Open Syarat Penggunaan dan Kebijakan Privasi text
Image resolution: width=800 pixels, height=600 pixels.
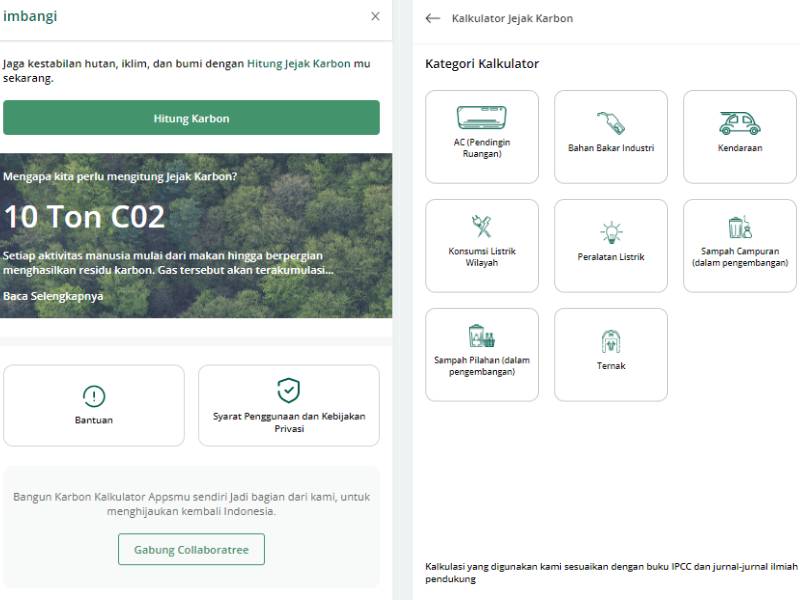point(289,422)
